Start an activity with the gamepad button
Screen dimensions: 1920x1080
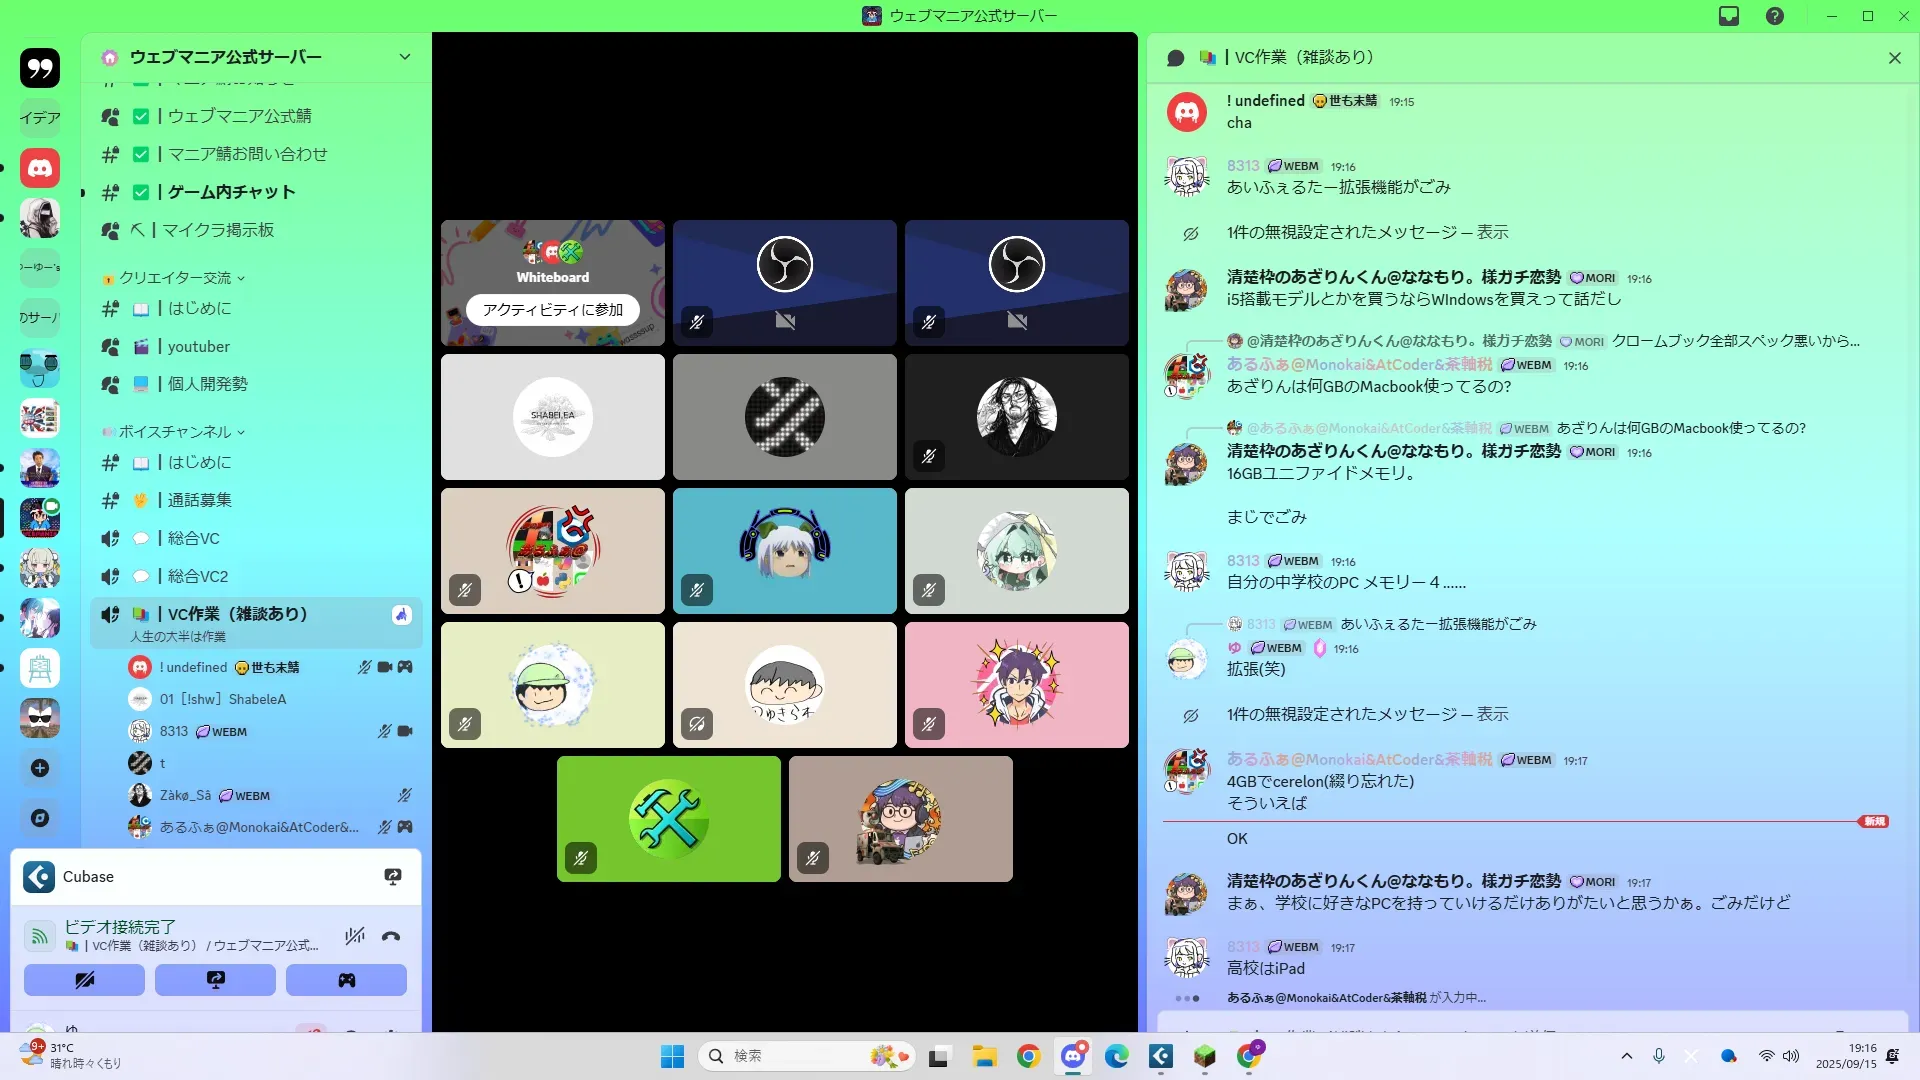coord(346,980)
